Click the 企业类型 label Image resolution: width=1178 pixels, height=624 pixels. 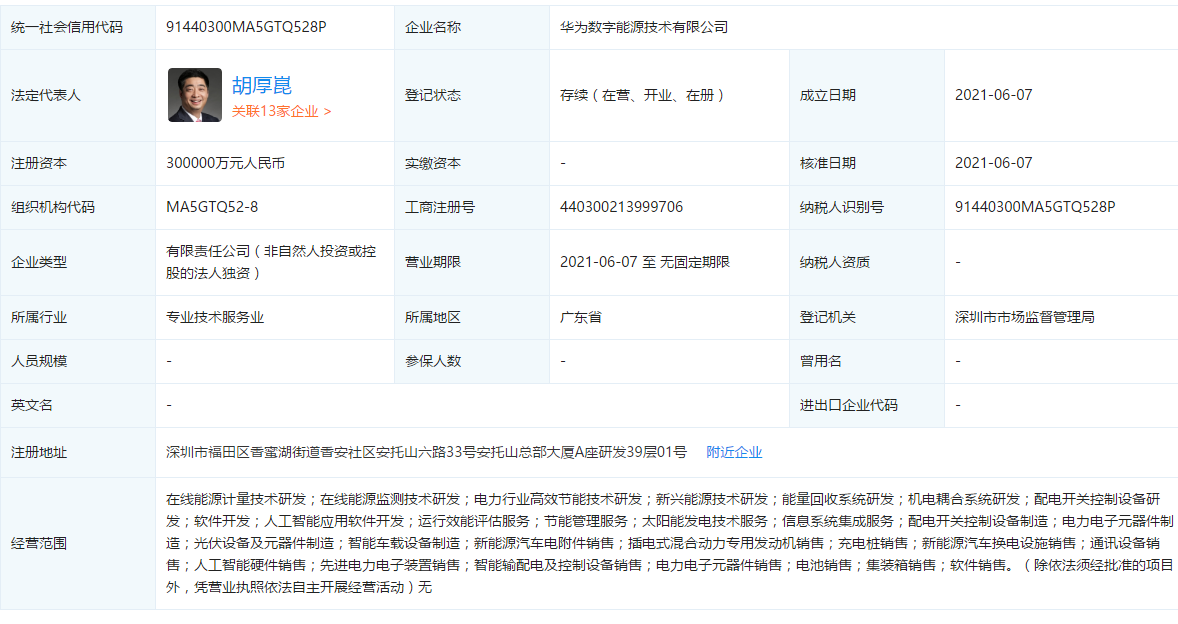[x=39, y=262]
